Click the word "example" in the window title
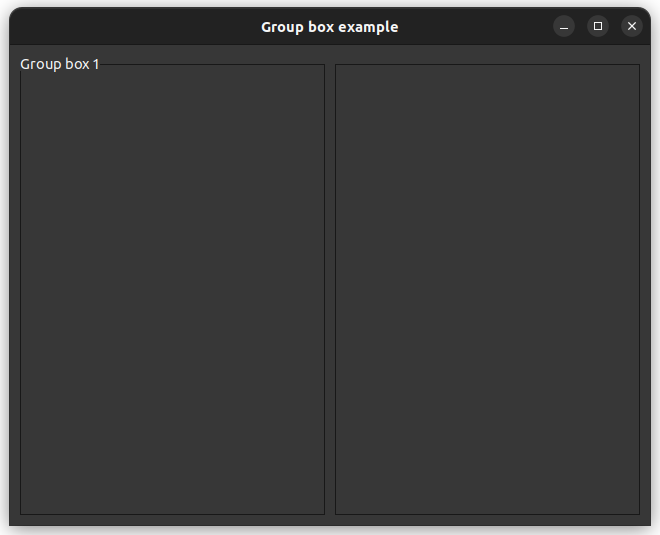This screenshot has width=660, height=535. 368,27
